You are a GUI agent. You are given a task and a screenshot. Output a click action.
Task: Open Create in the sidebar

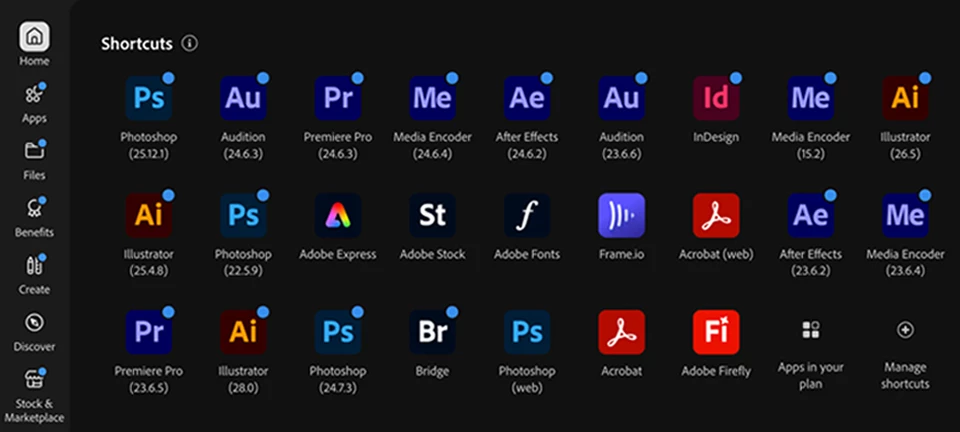point(34,273)
